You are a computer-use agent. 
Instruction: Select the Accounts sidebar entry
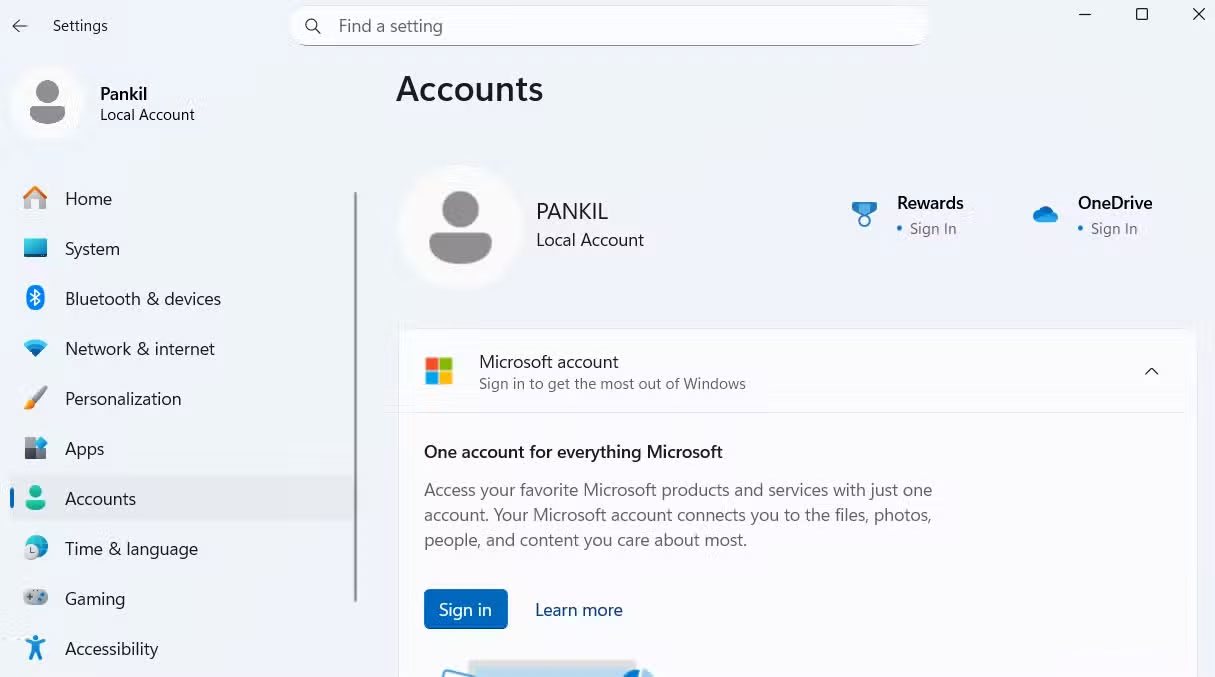point(100,498)
